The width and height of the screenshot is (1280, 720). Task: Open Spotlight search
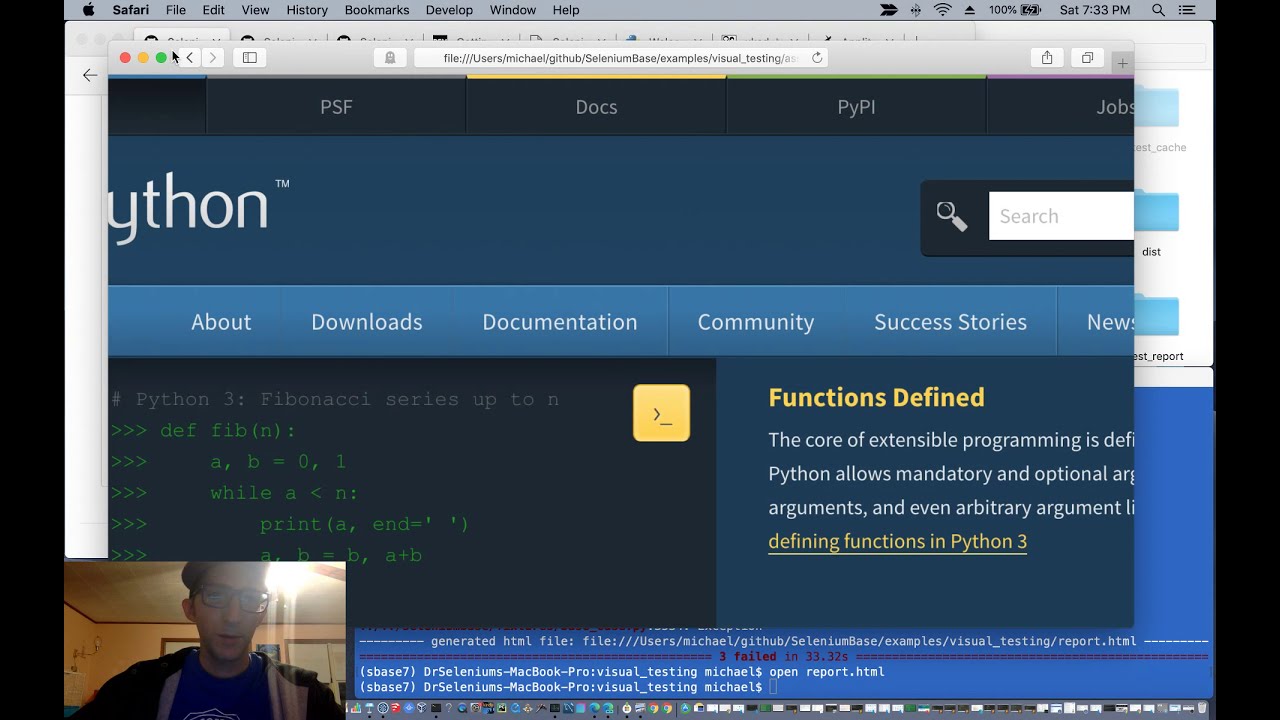[1158, 10]
